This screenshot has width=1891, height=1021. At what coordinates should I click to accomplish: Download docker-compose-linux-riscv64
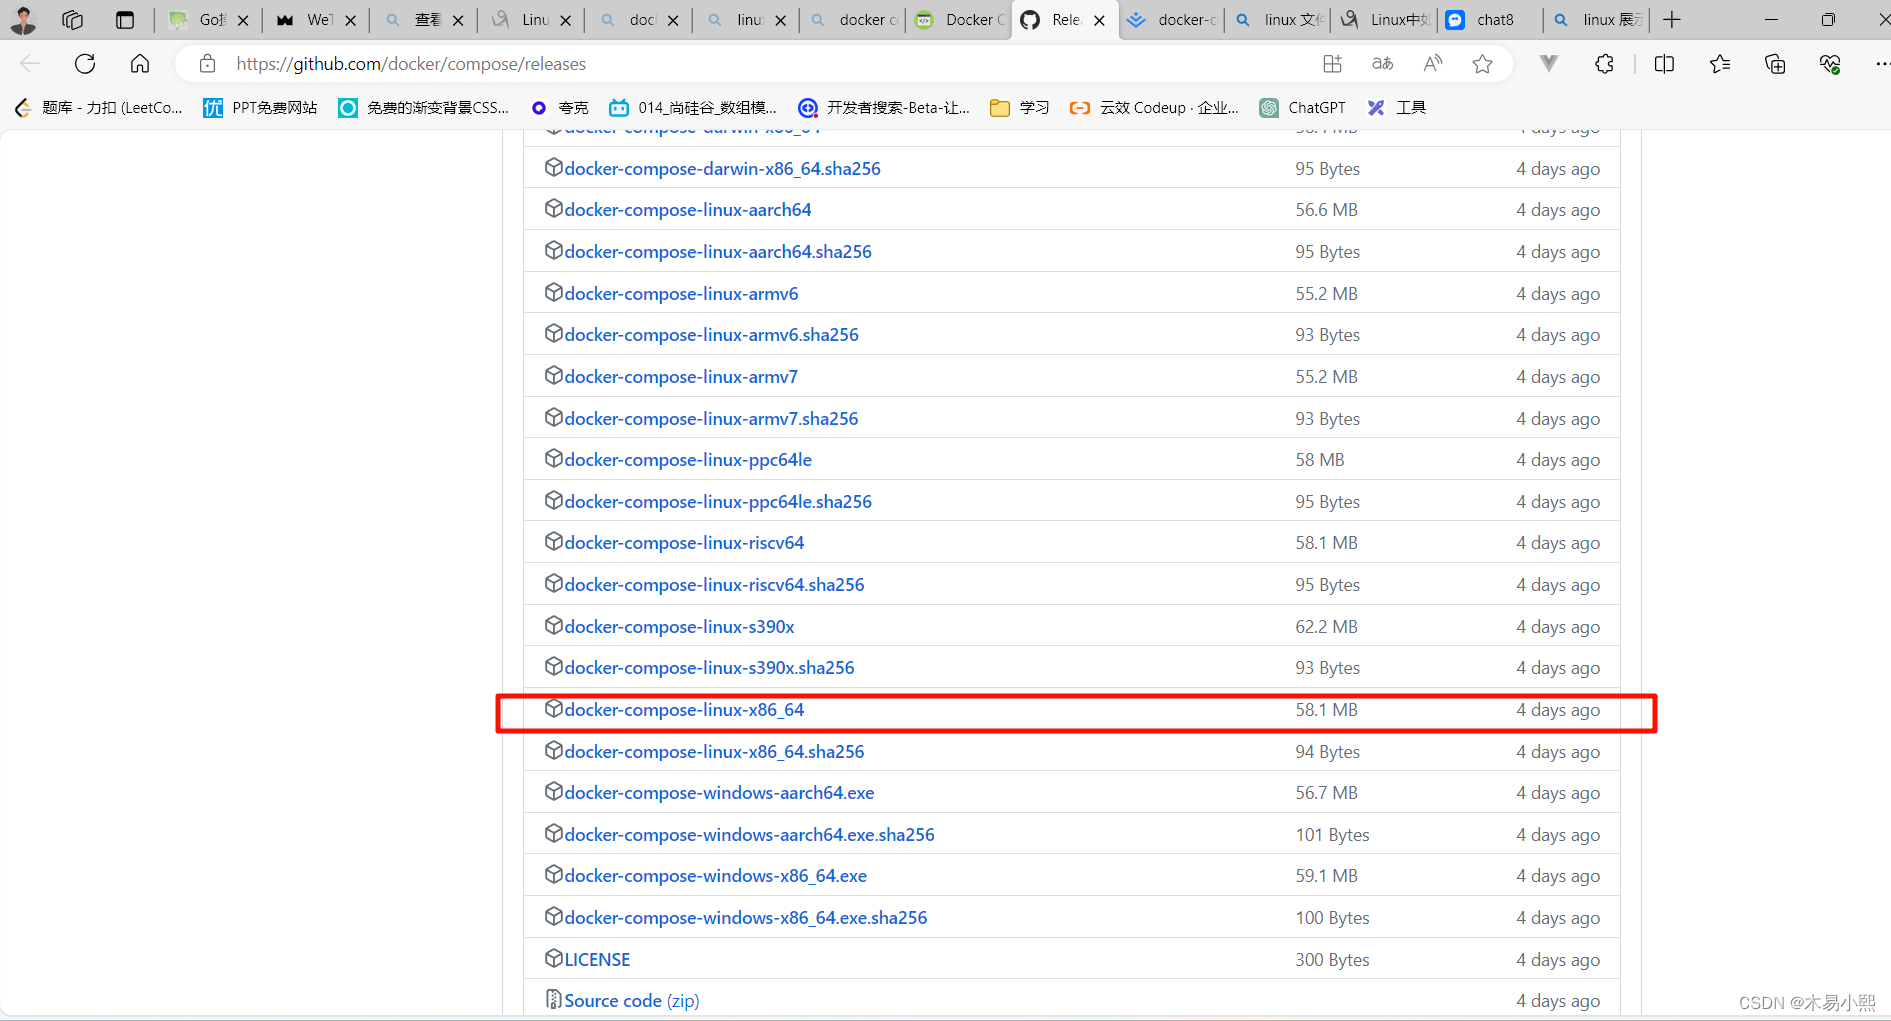pyautogui.click(x=684, y=543)
